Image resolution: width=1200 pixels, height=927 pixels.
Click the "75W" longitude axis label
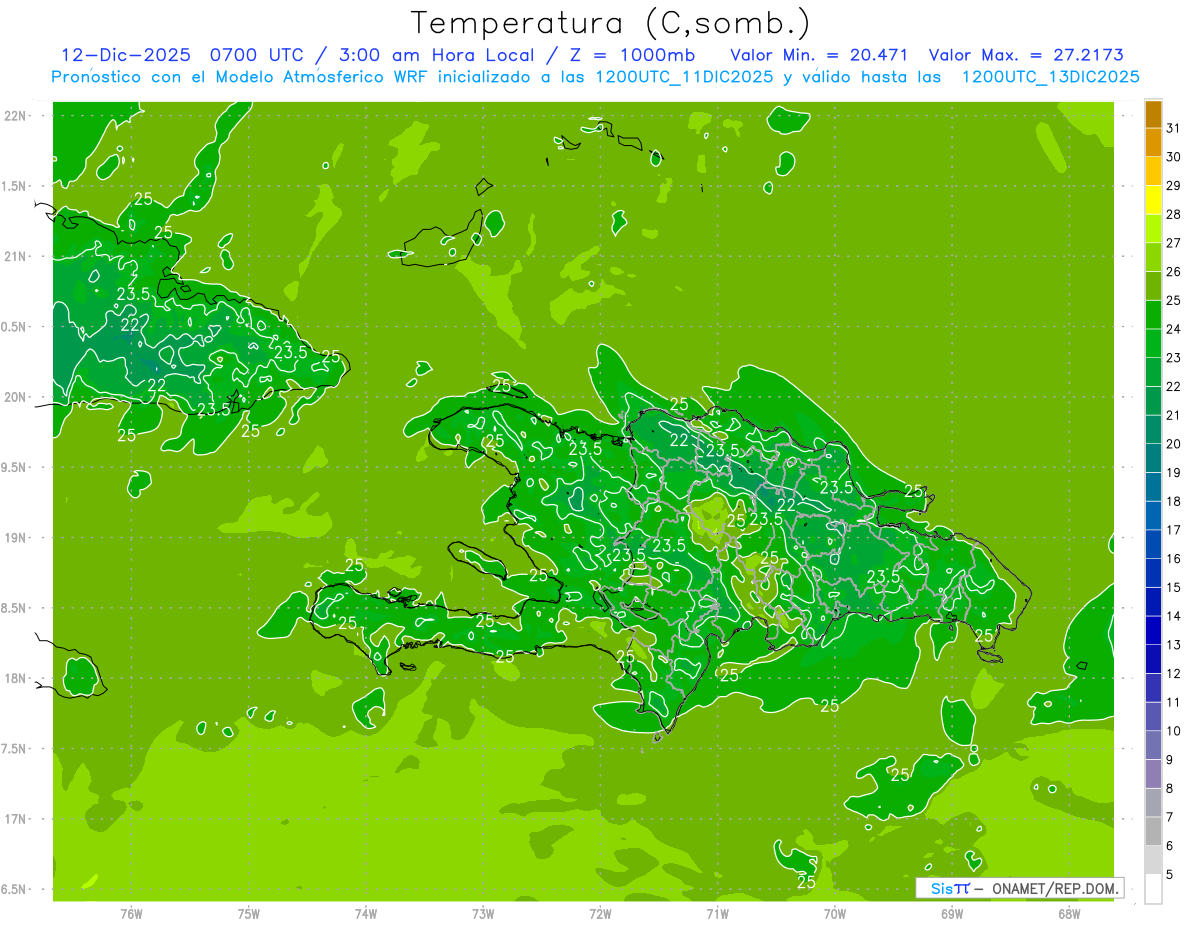(249, 914)
